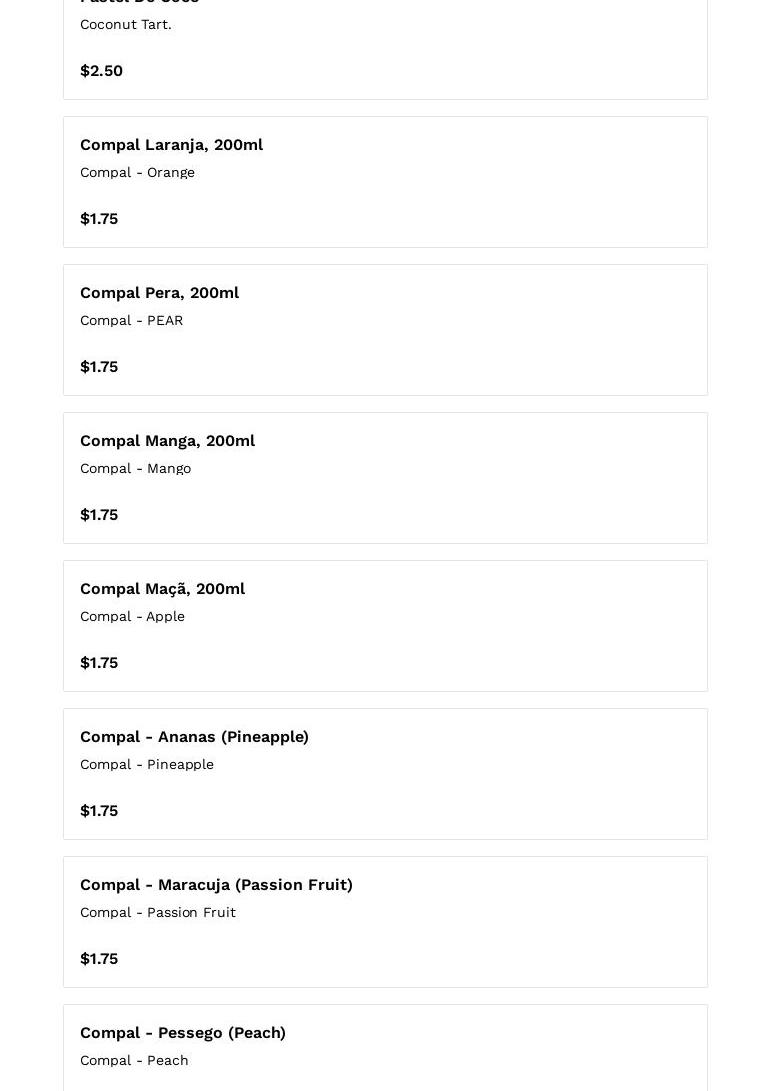Click the $2.50 Coconut Tart price
Screen dimensions: 770x1091
pyautogui.click(x=101, y=71)
